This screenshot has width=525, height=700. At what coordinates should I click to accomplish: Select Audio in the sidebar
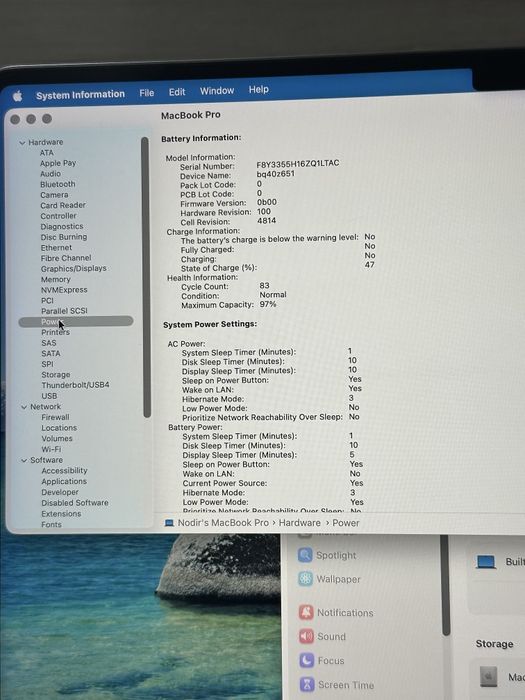(x=50, y=174)
